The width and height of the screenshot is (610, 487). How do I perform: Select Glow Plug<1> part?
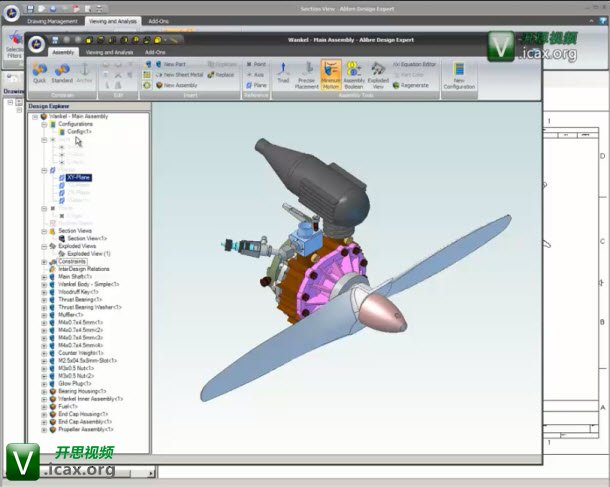tap(75, 384)
